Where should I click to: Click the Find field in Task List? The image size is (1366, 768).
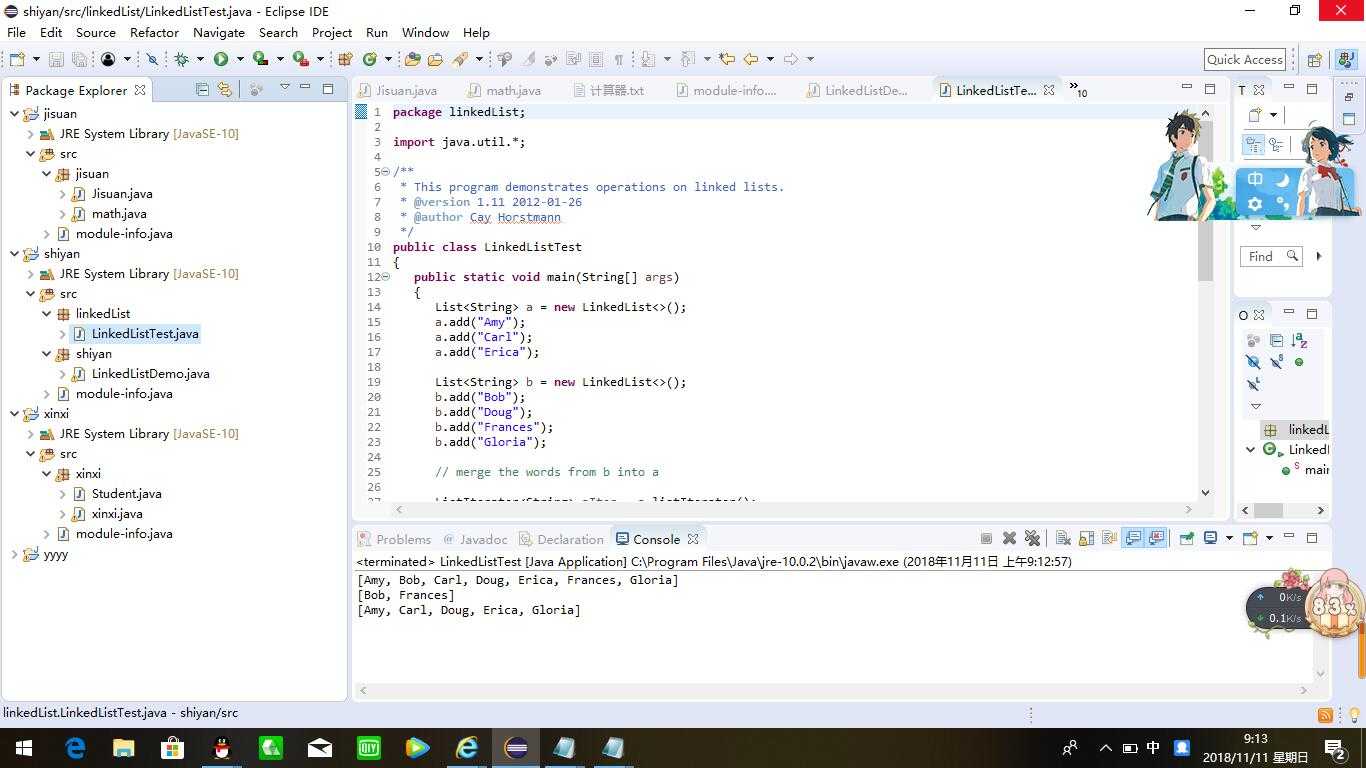(1271, 256)
